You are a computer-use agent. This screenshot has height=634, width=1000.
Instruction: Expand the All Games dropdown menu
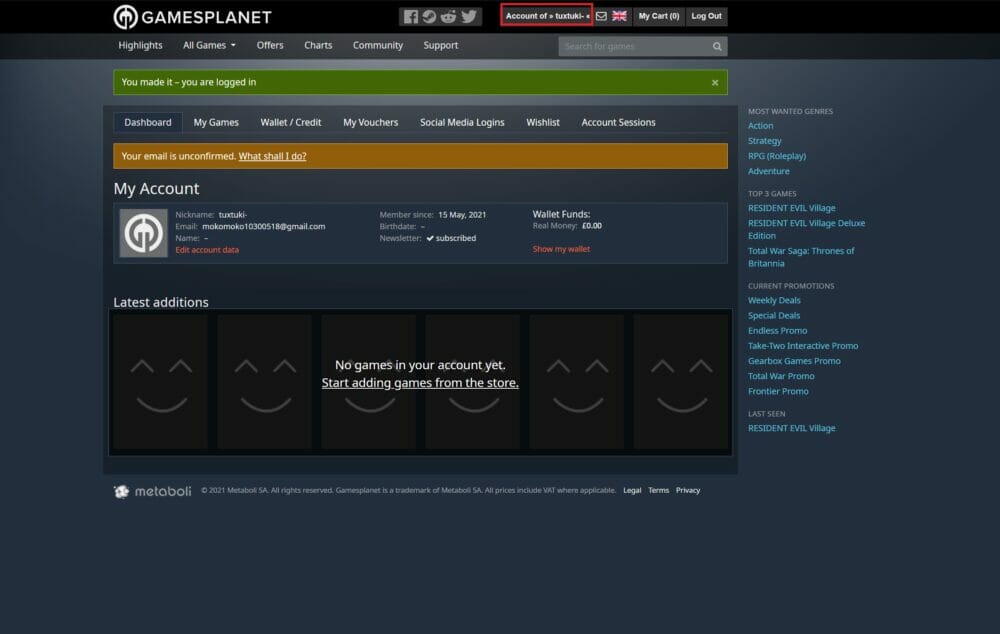point(209,45)
